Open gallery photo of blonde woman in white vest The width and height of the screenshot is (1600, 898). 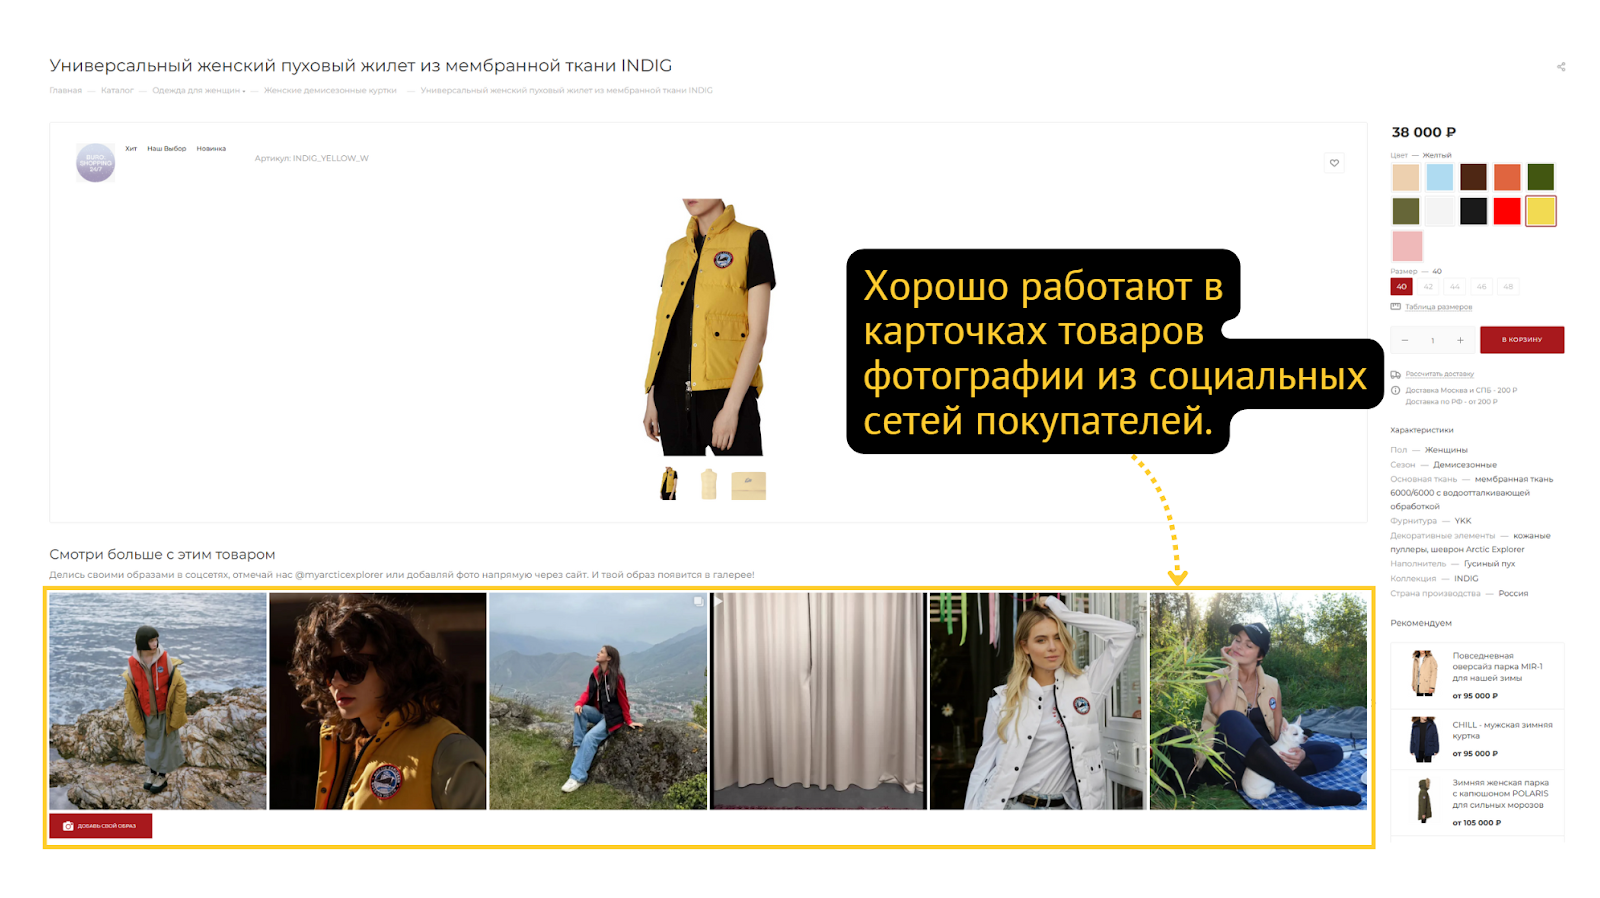1038,701
